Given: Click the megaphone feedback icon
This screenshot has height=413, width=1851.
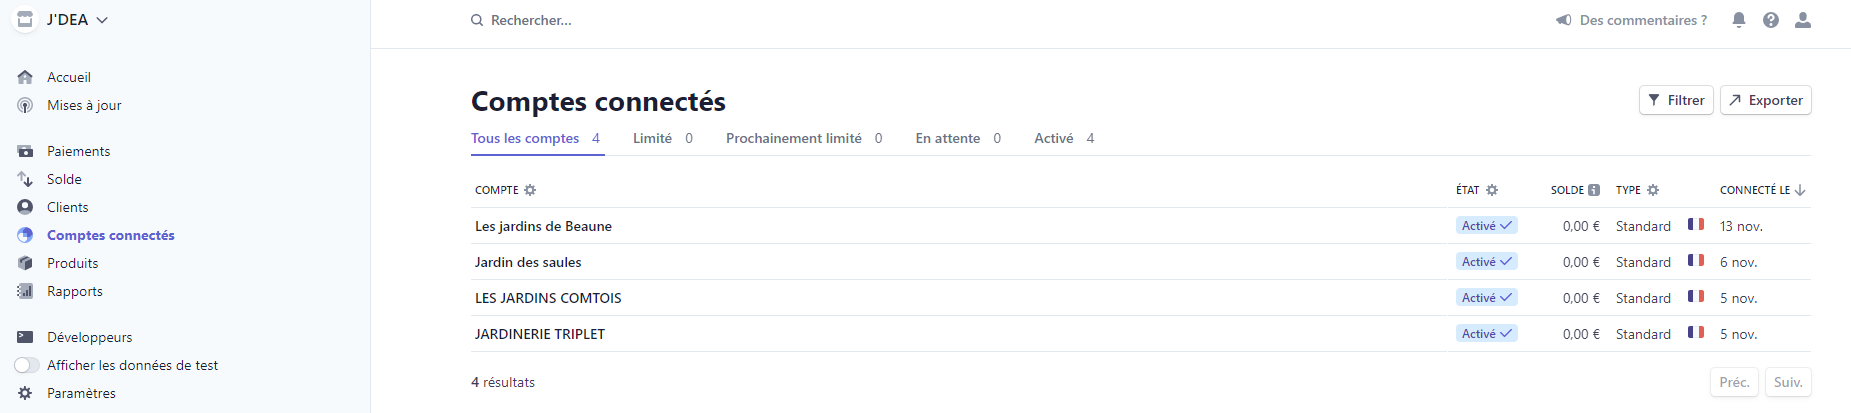Looking at the screenshot, I should point(1564,20).
